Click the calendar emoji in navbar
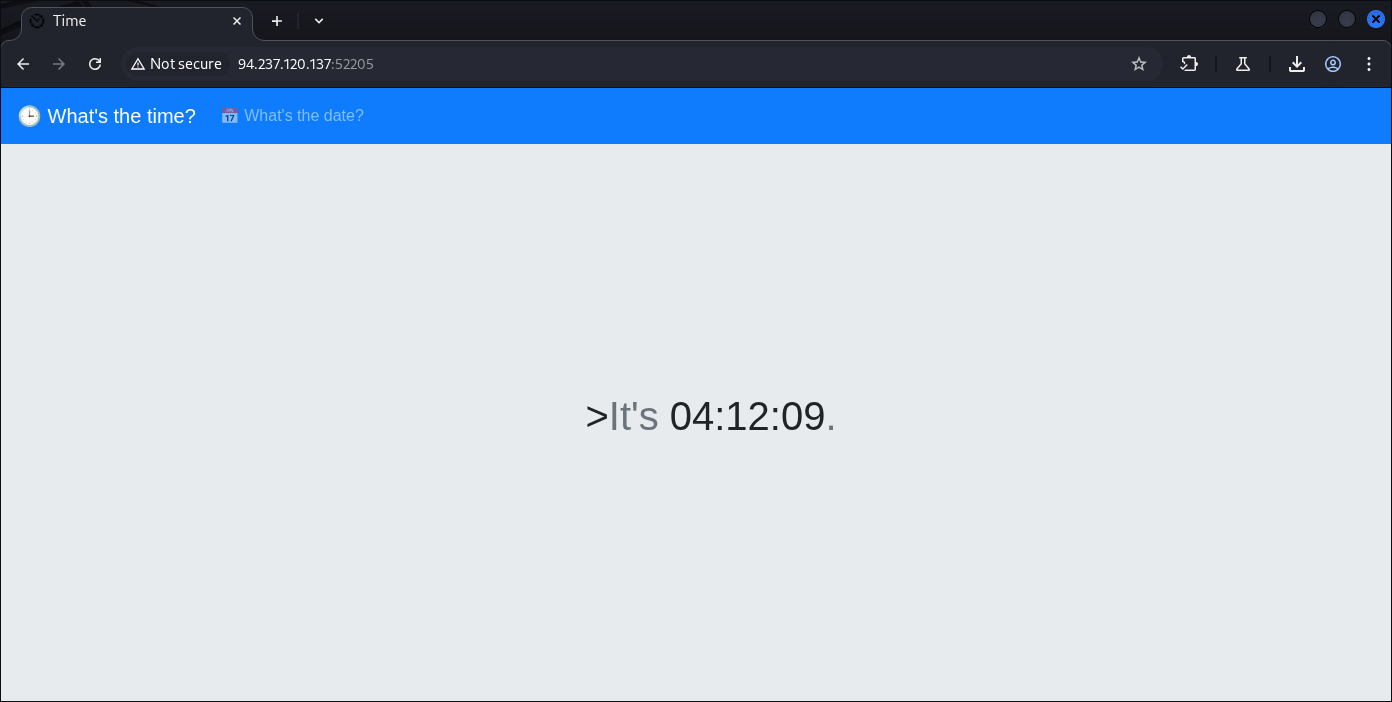The height and width of the screenshot is (702, 1392). 230,116
